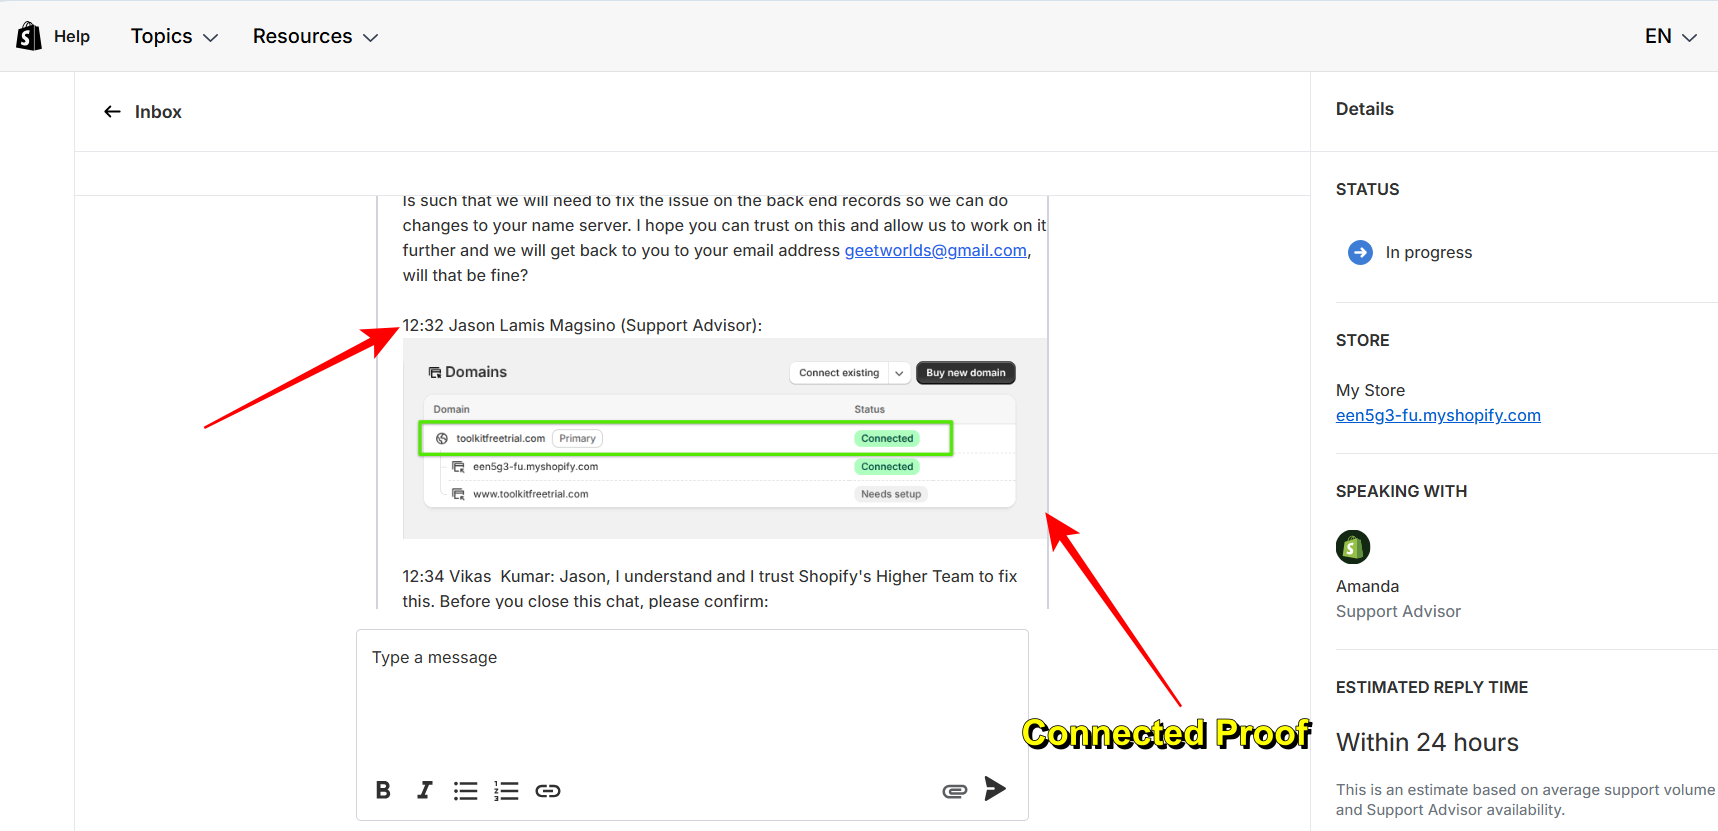Image resolution: width=1718 pixels, height=831 pixels.
Task: Click the Shopify bag logo
Action: tap(29, 36)
